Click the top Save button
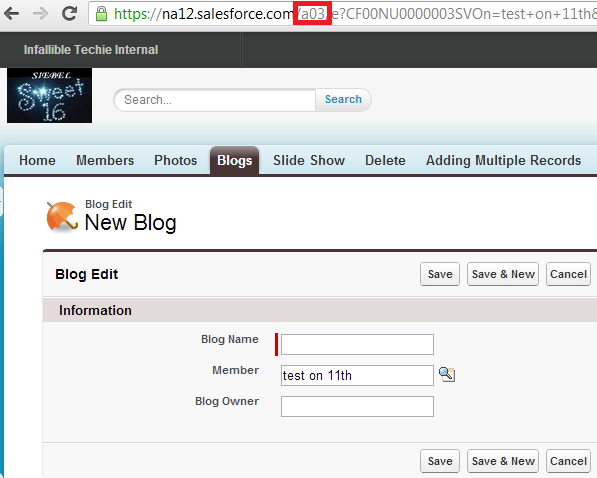Image resolution: width=597 pixels, height=478 pixels. [x=440, y=274]
